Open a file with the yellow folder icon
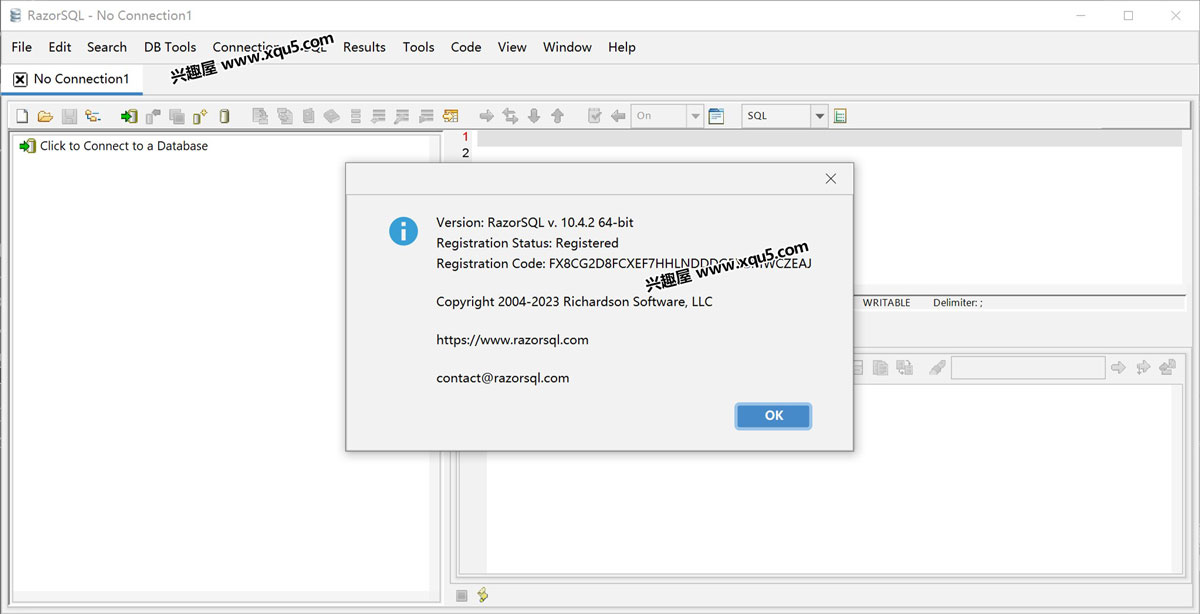The width and height of the screenshot is (1200, 614). 45,116
